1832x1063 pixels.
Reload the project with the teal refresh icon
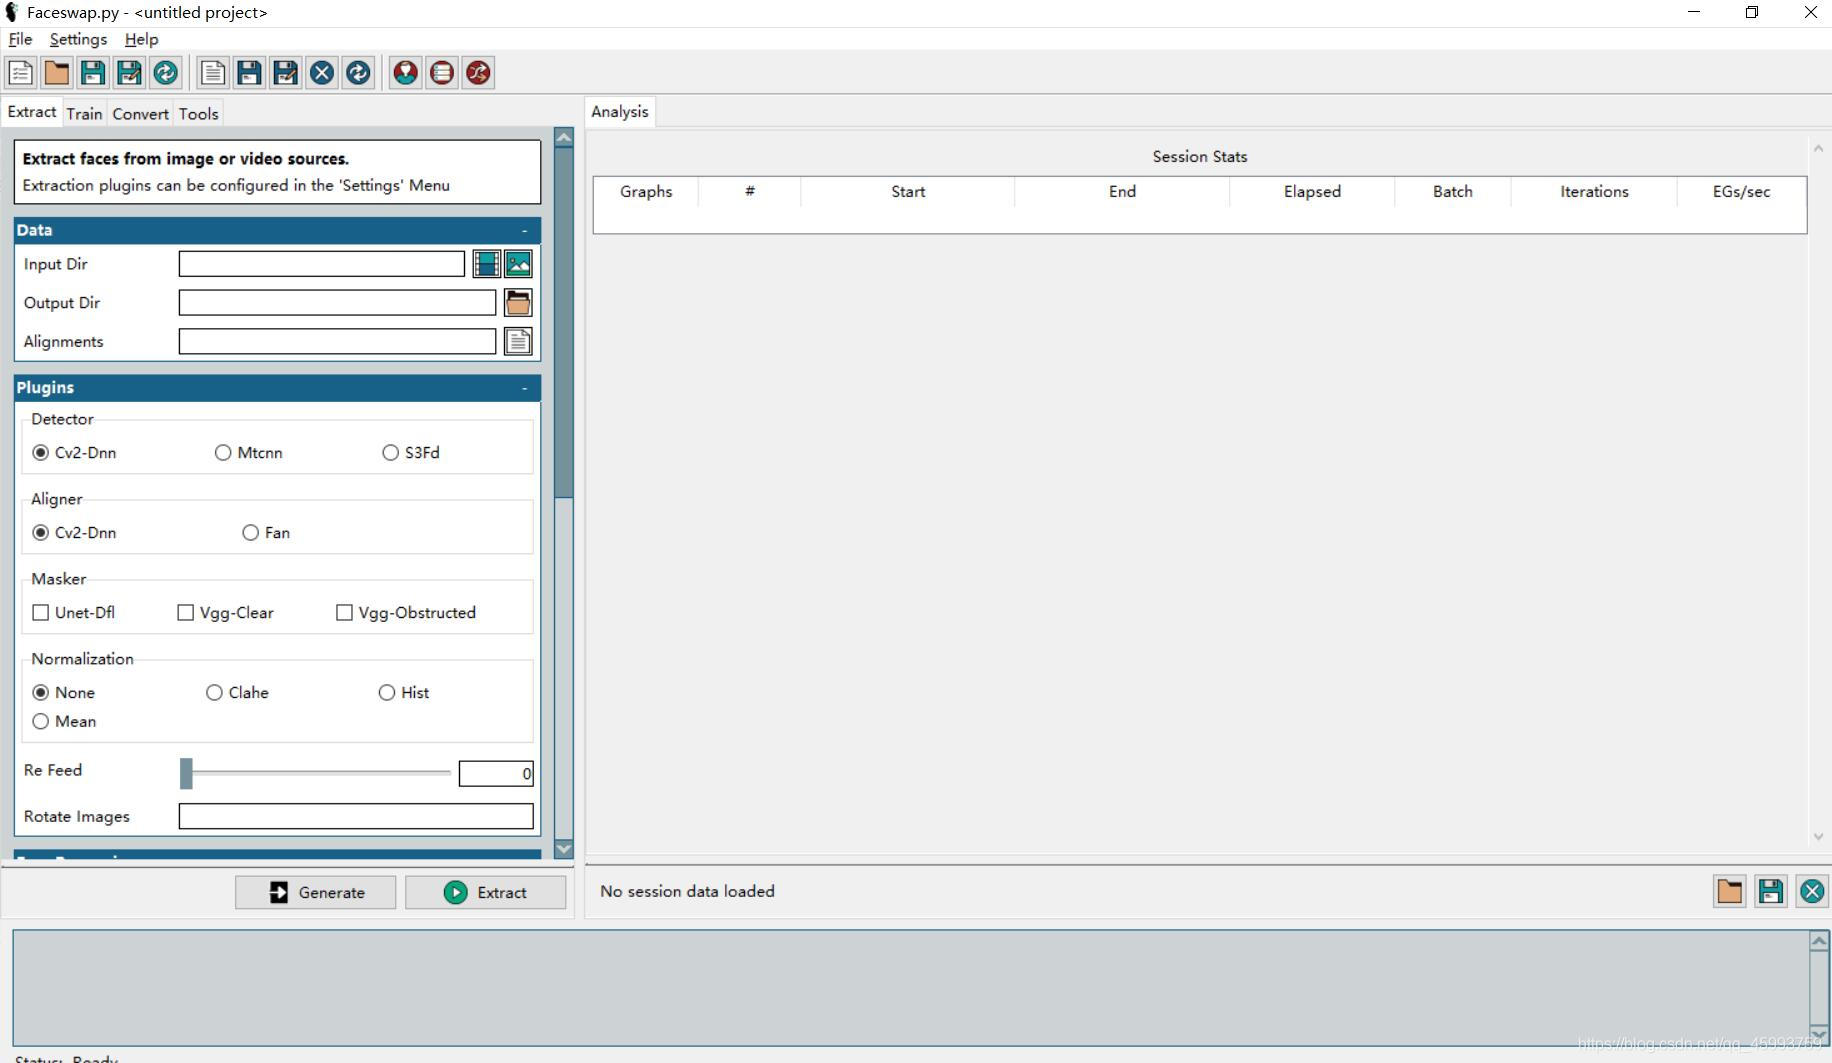165,73
